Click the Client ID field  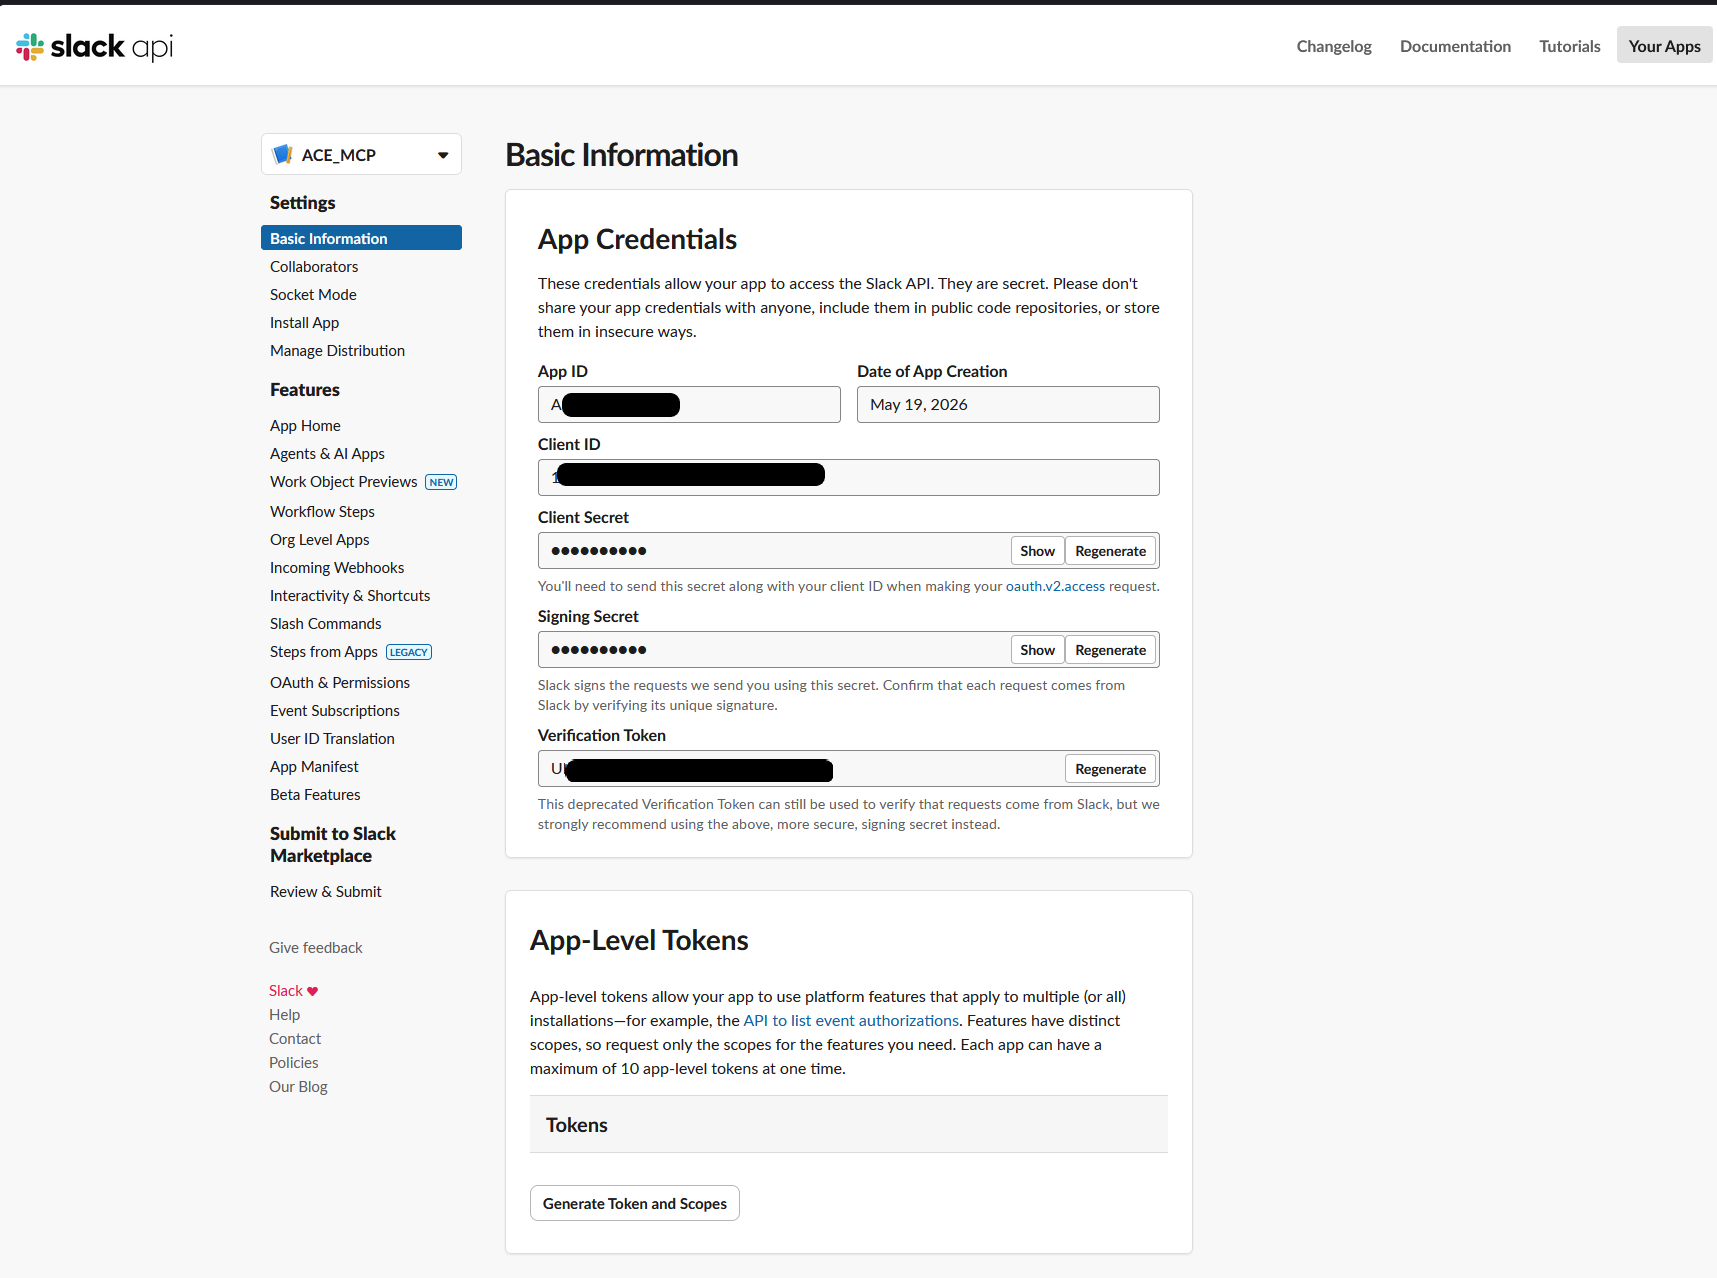tap(849, 477)
